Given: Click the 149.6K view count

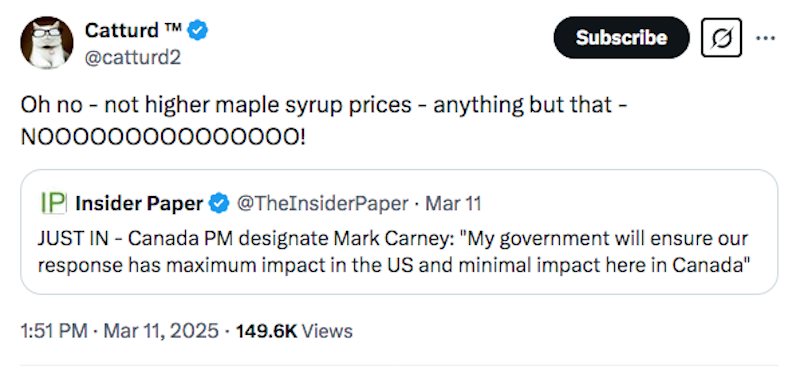Looking at the screenshot, I should (266, 331).
